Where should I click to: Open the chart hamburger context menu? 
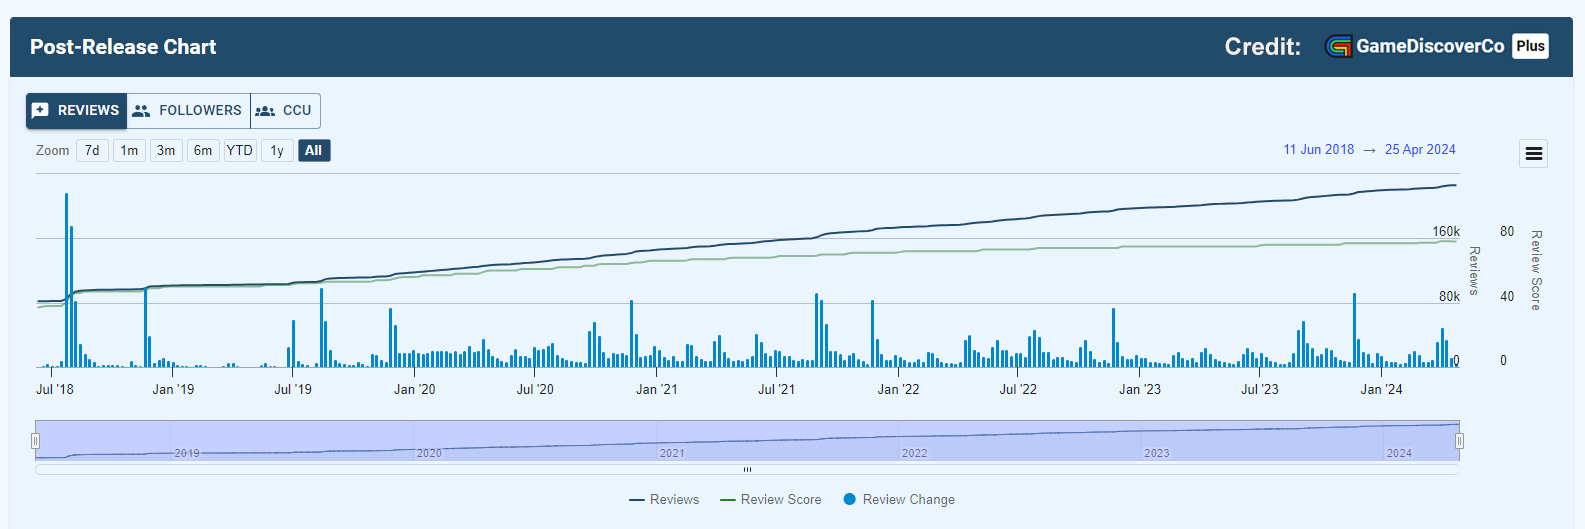1534,154
